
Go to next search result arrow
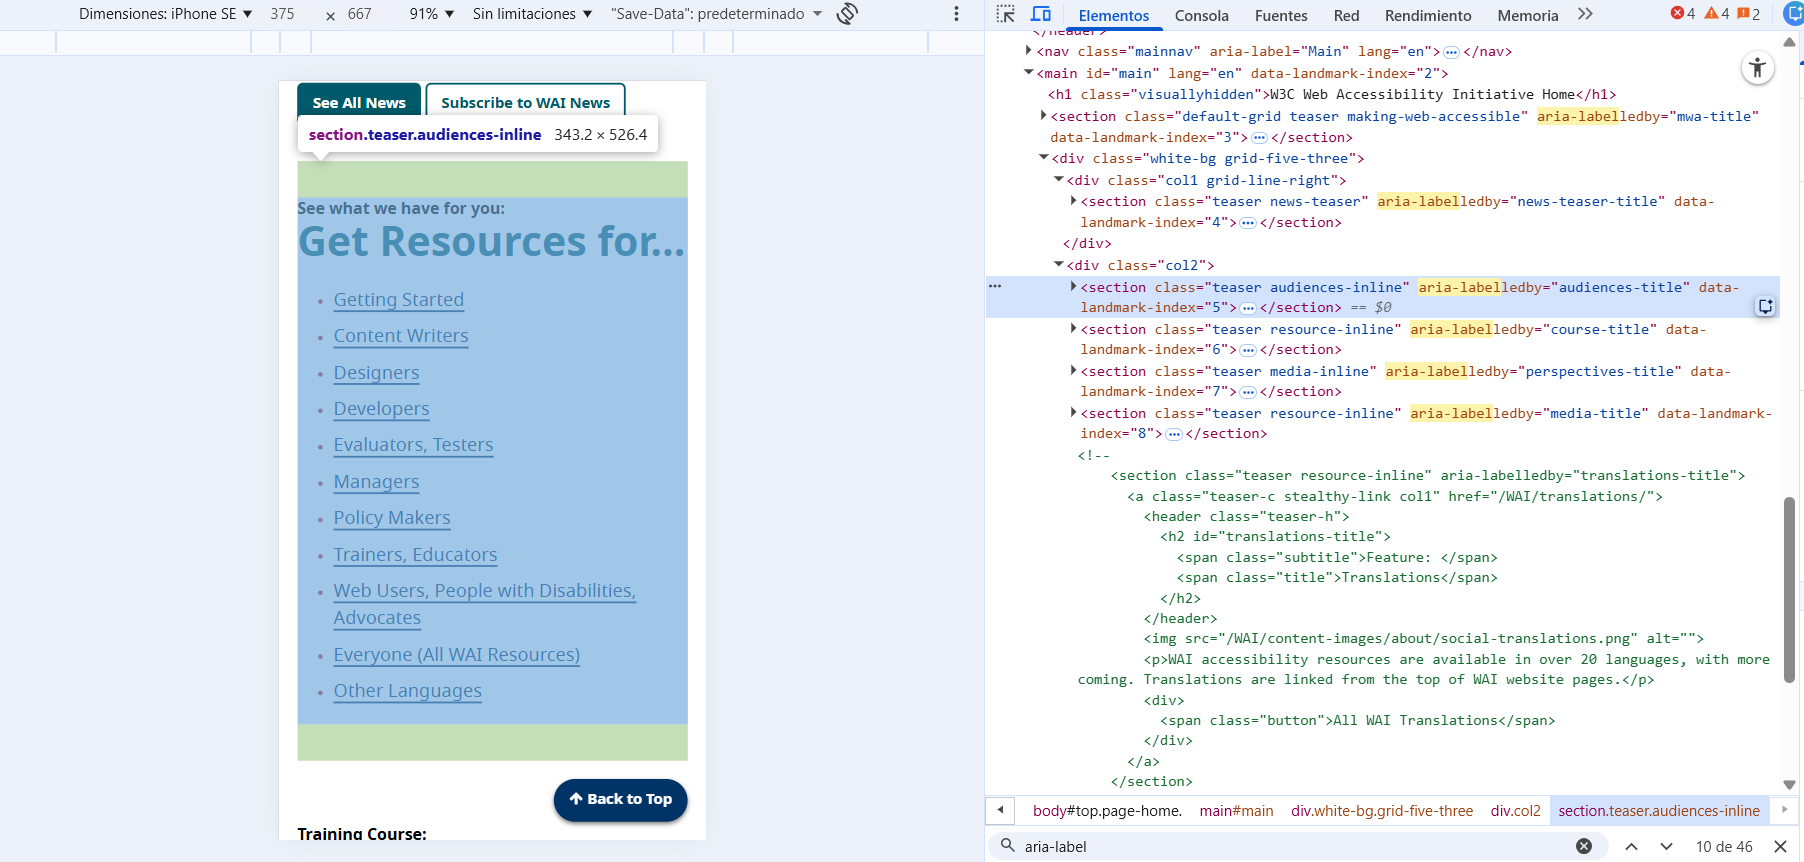click(1666, 846)
